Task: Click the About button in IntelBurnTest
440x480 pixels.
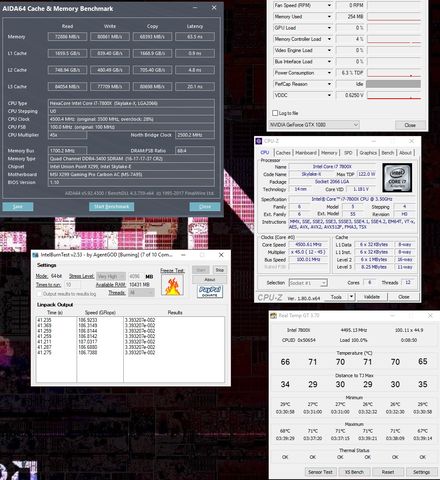Action: 210,279
